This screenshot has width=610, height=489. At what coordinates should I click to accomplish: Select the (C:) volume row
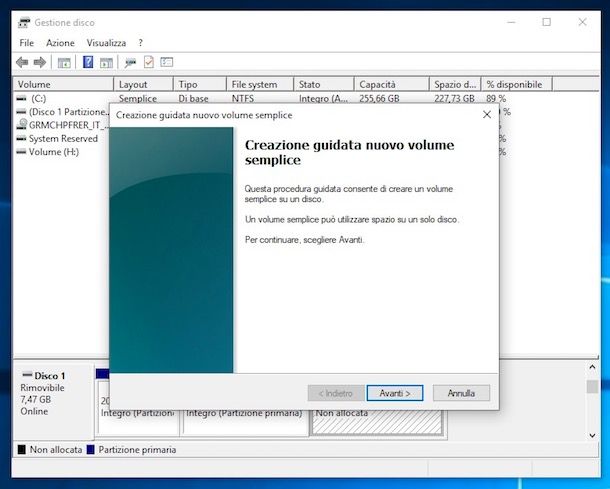(x=38, y=99)
